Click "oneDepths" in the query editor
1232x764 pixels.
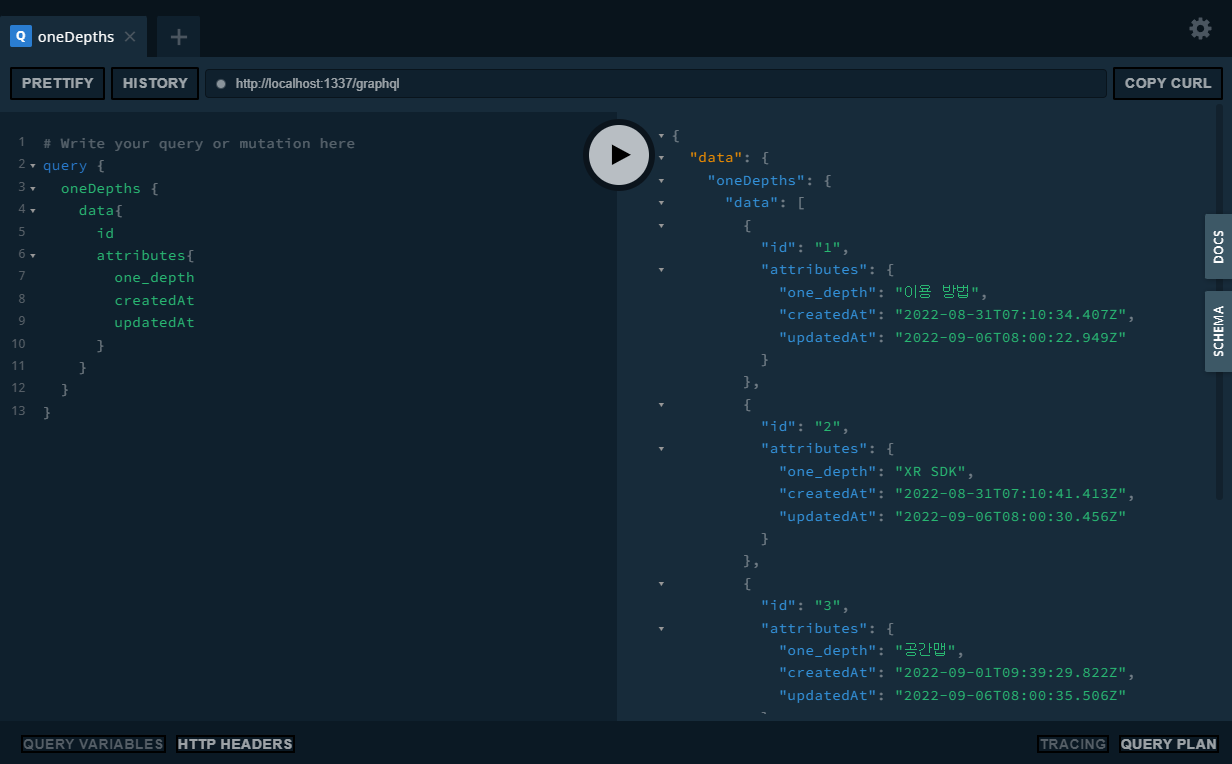tap(101, 188)
